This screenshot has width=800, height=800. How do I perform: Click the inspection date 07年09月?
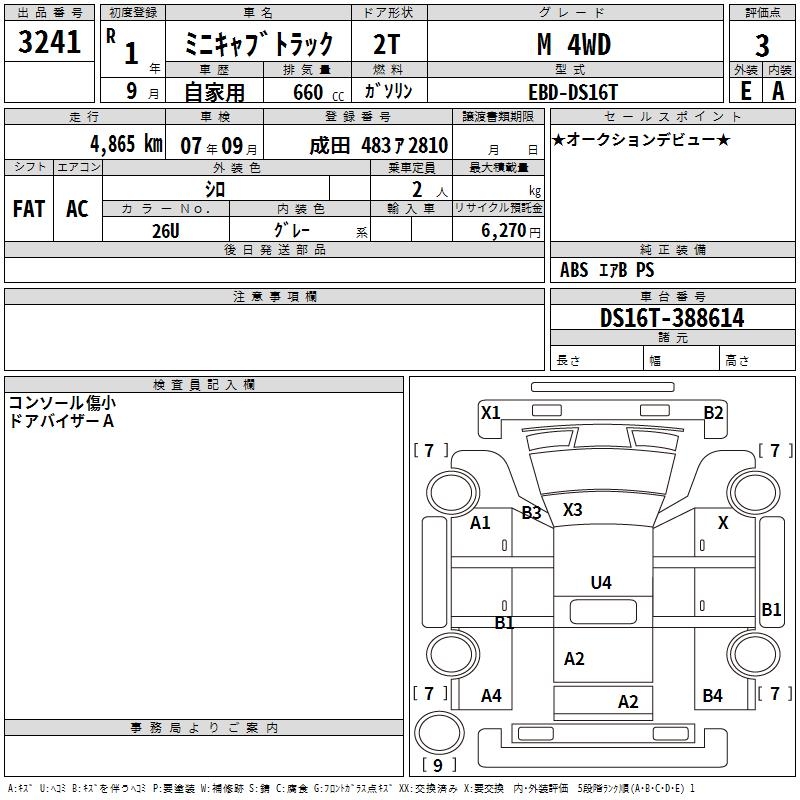point(218,146)
